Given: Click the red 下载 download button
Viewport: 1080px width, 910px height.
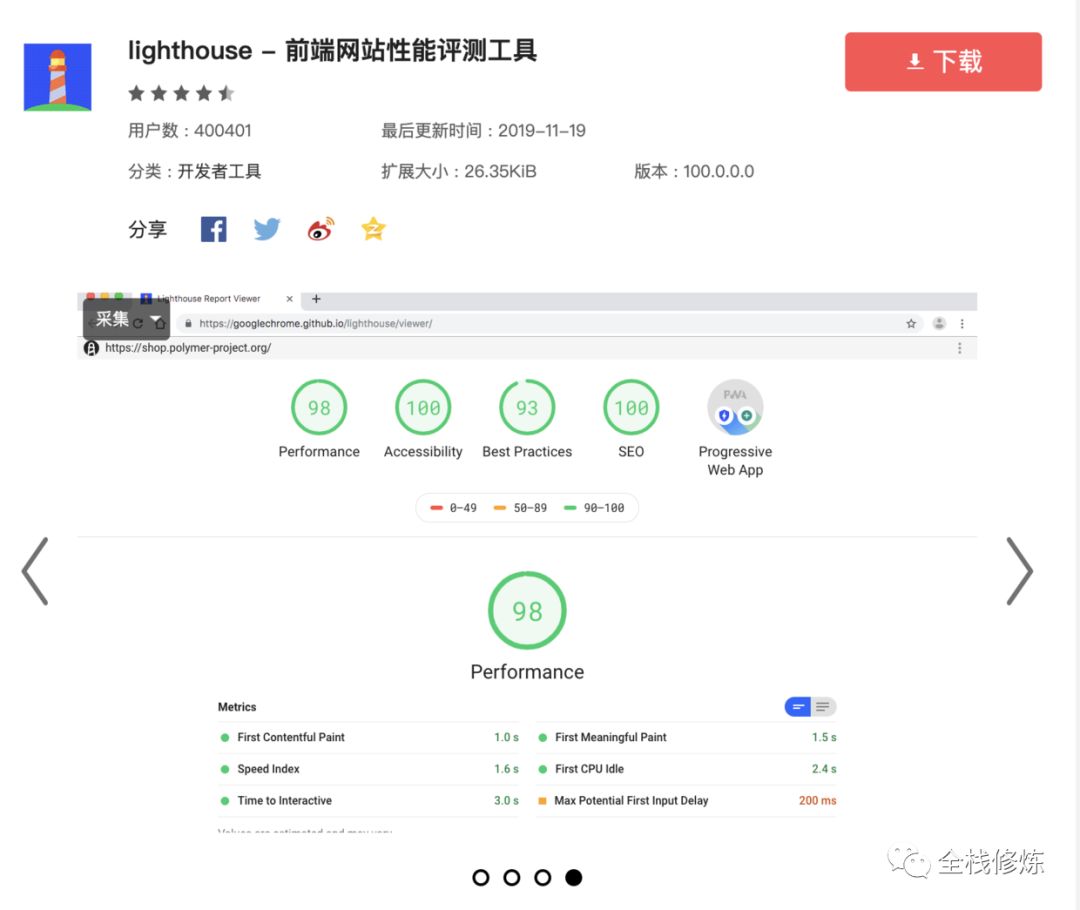Looking at the screenshot, I should point(942,61).
